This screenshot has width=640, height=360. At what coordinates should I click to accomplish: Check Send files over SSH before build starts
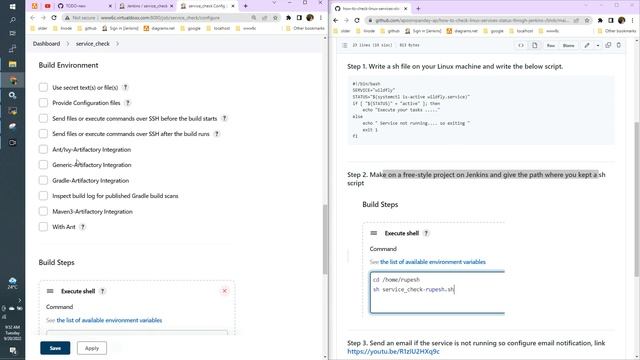tap(43, 118)
